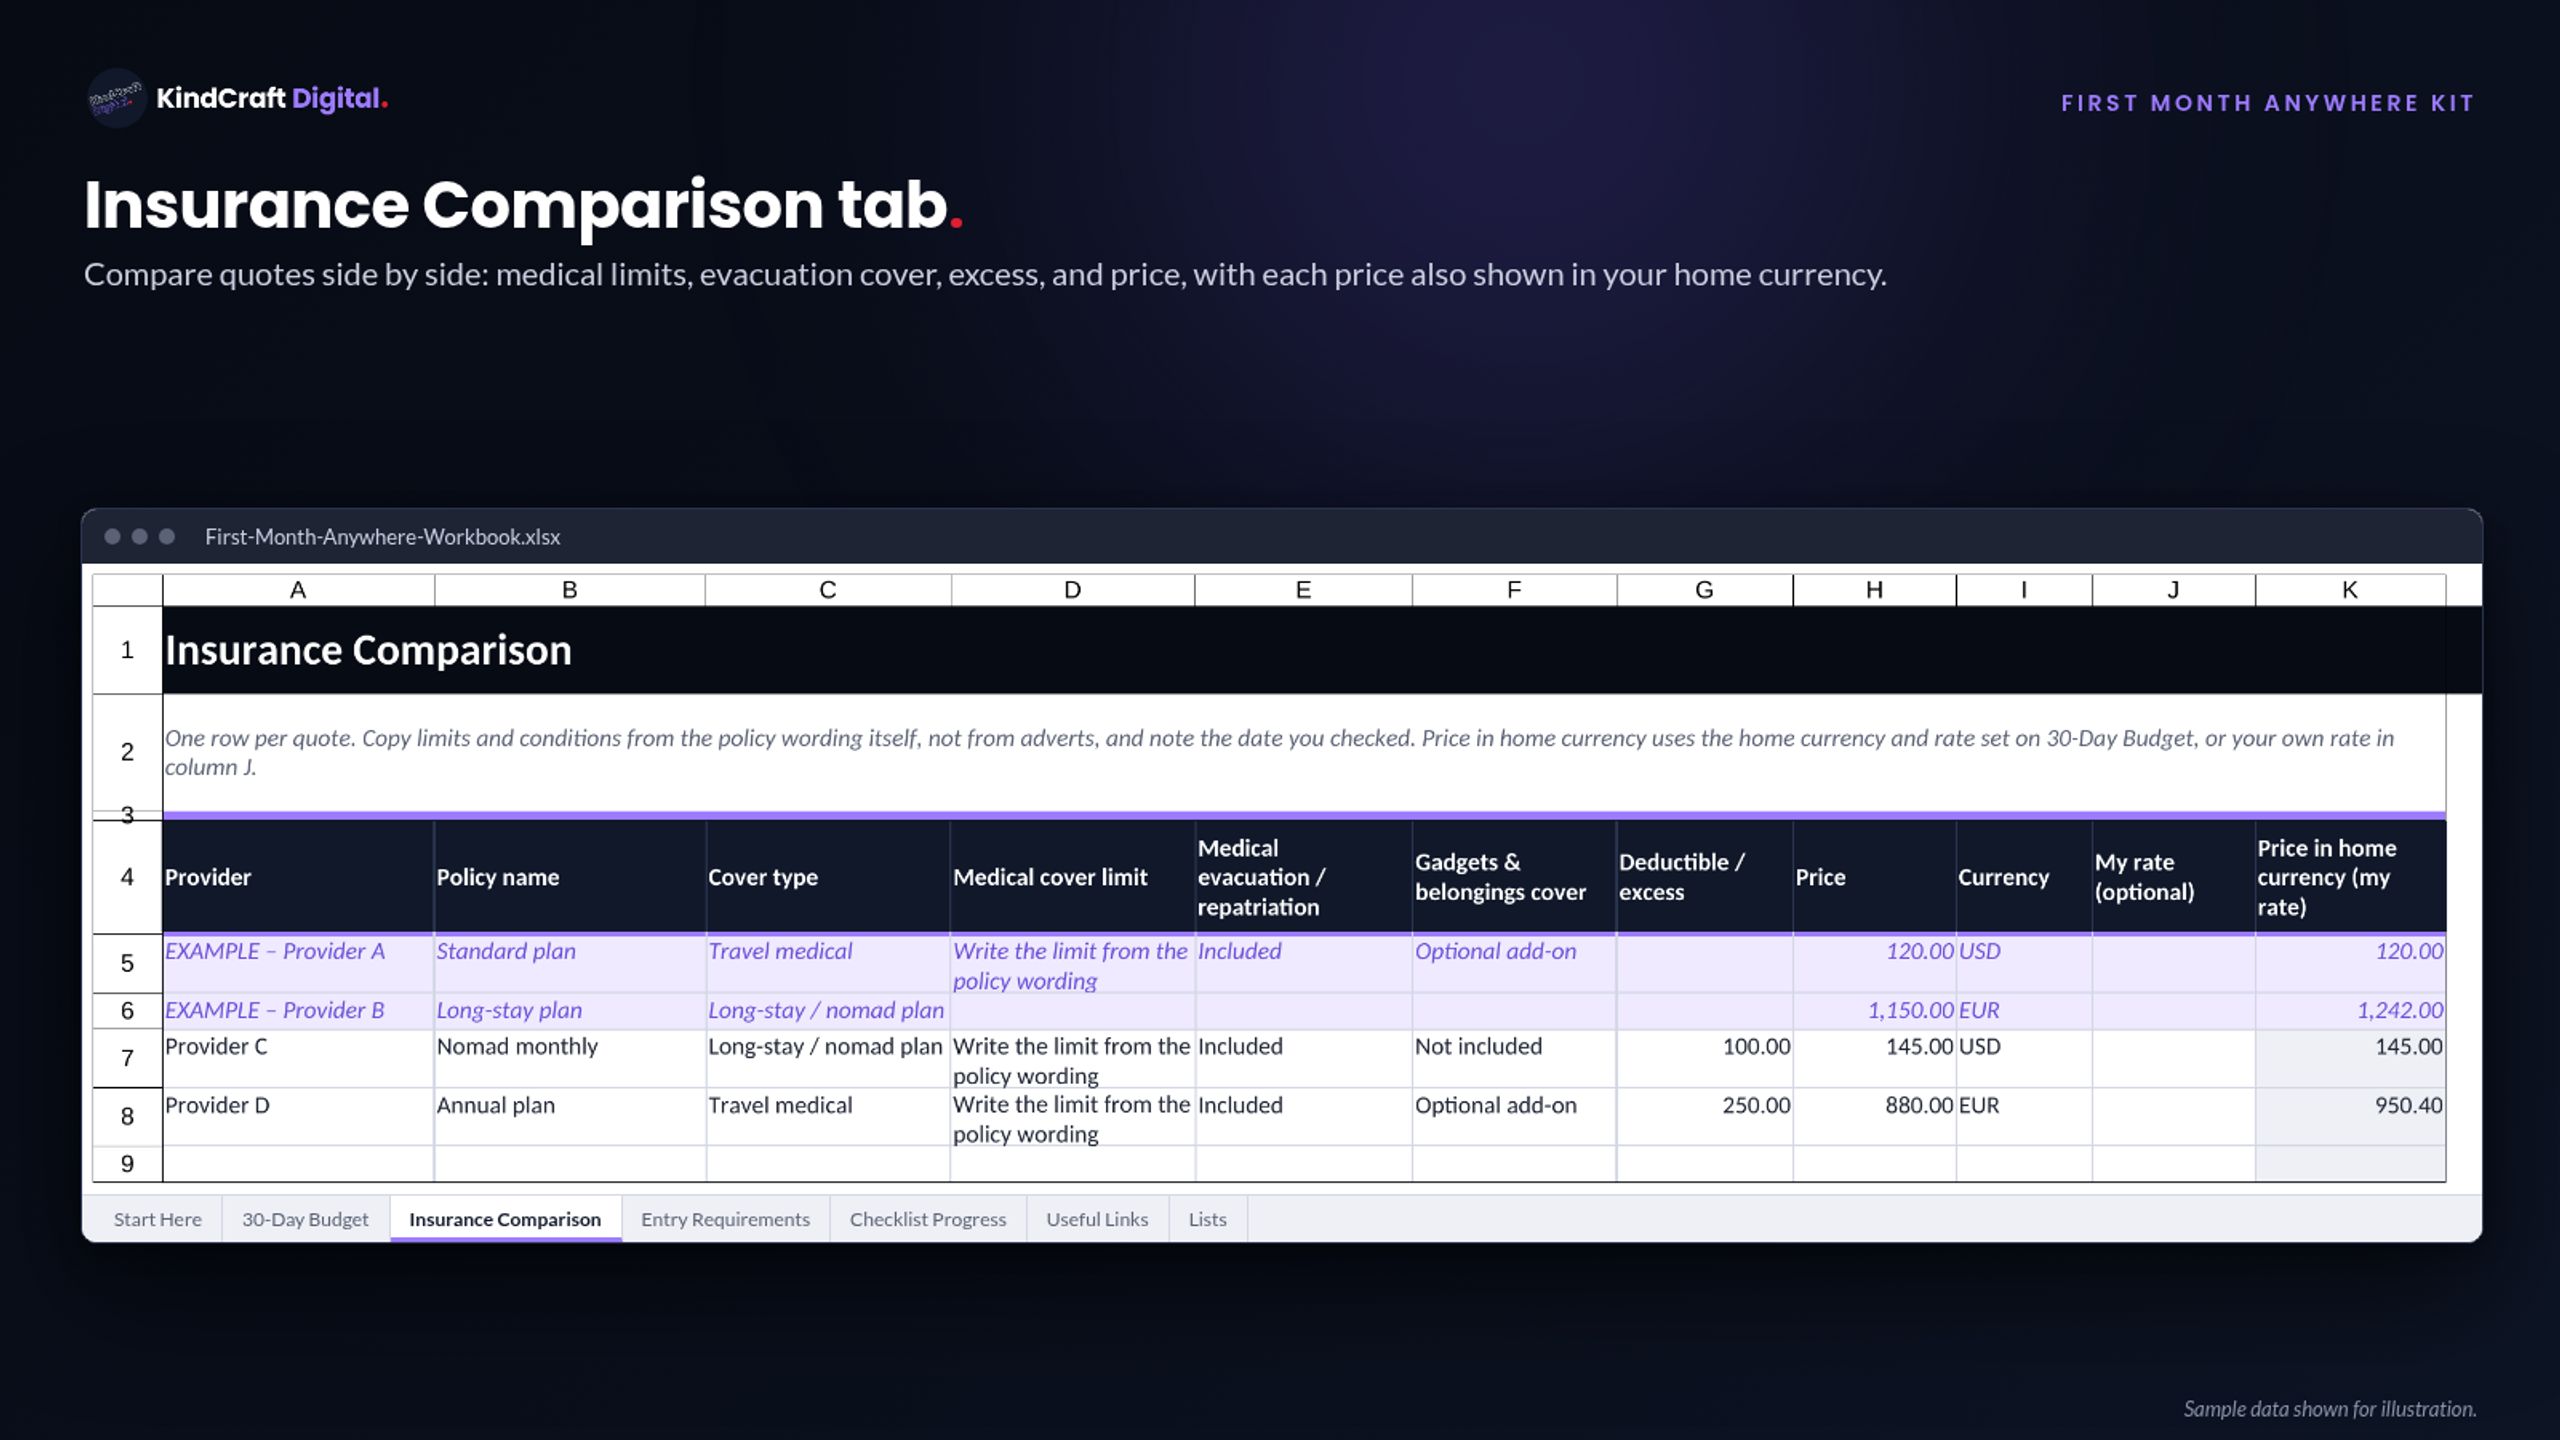The width and height of the screenshot is (2560, 1440).
Task: Click the EUR currency cell for Provider D
Action: pos(2024,1117)
